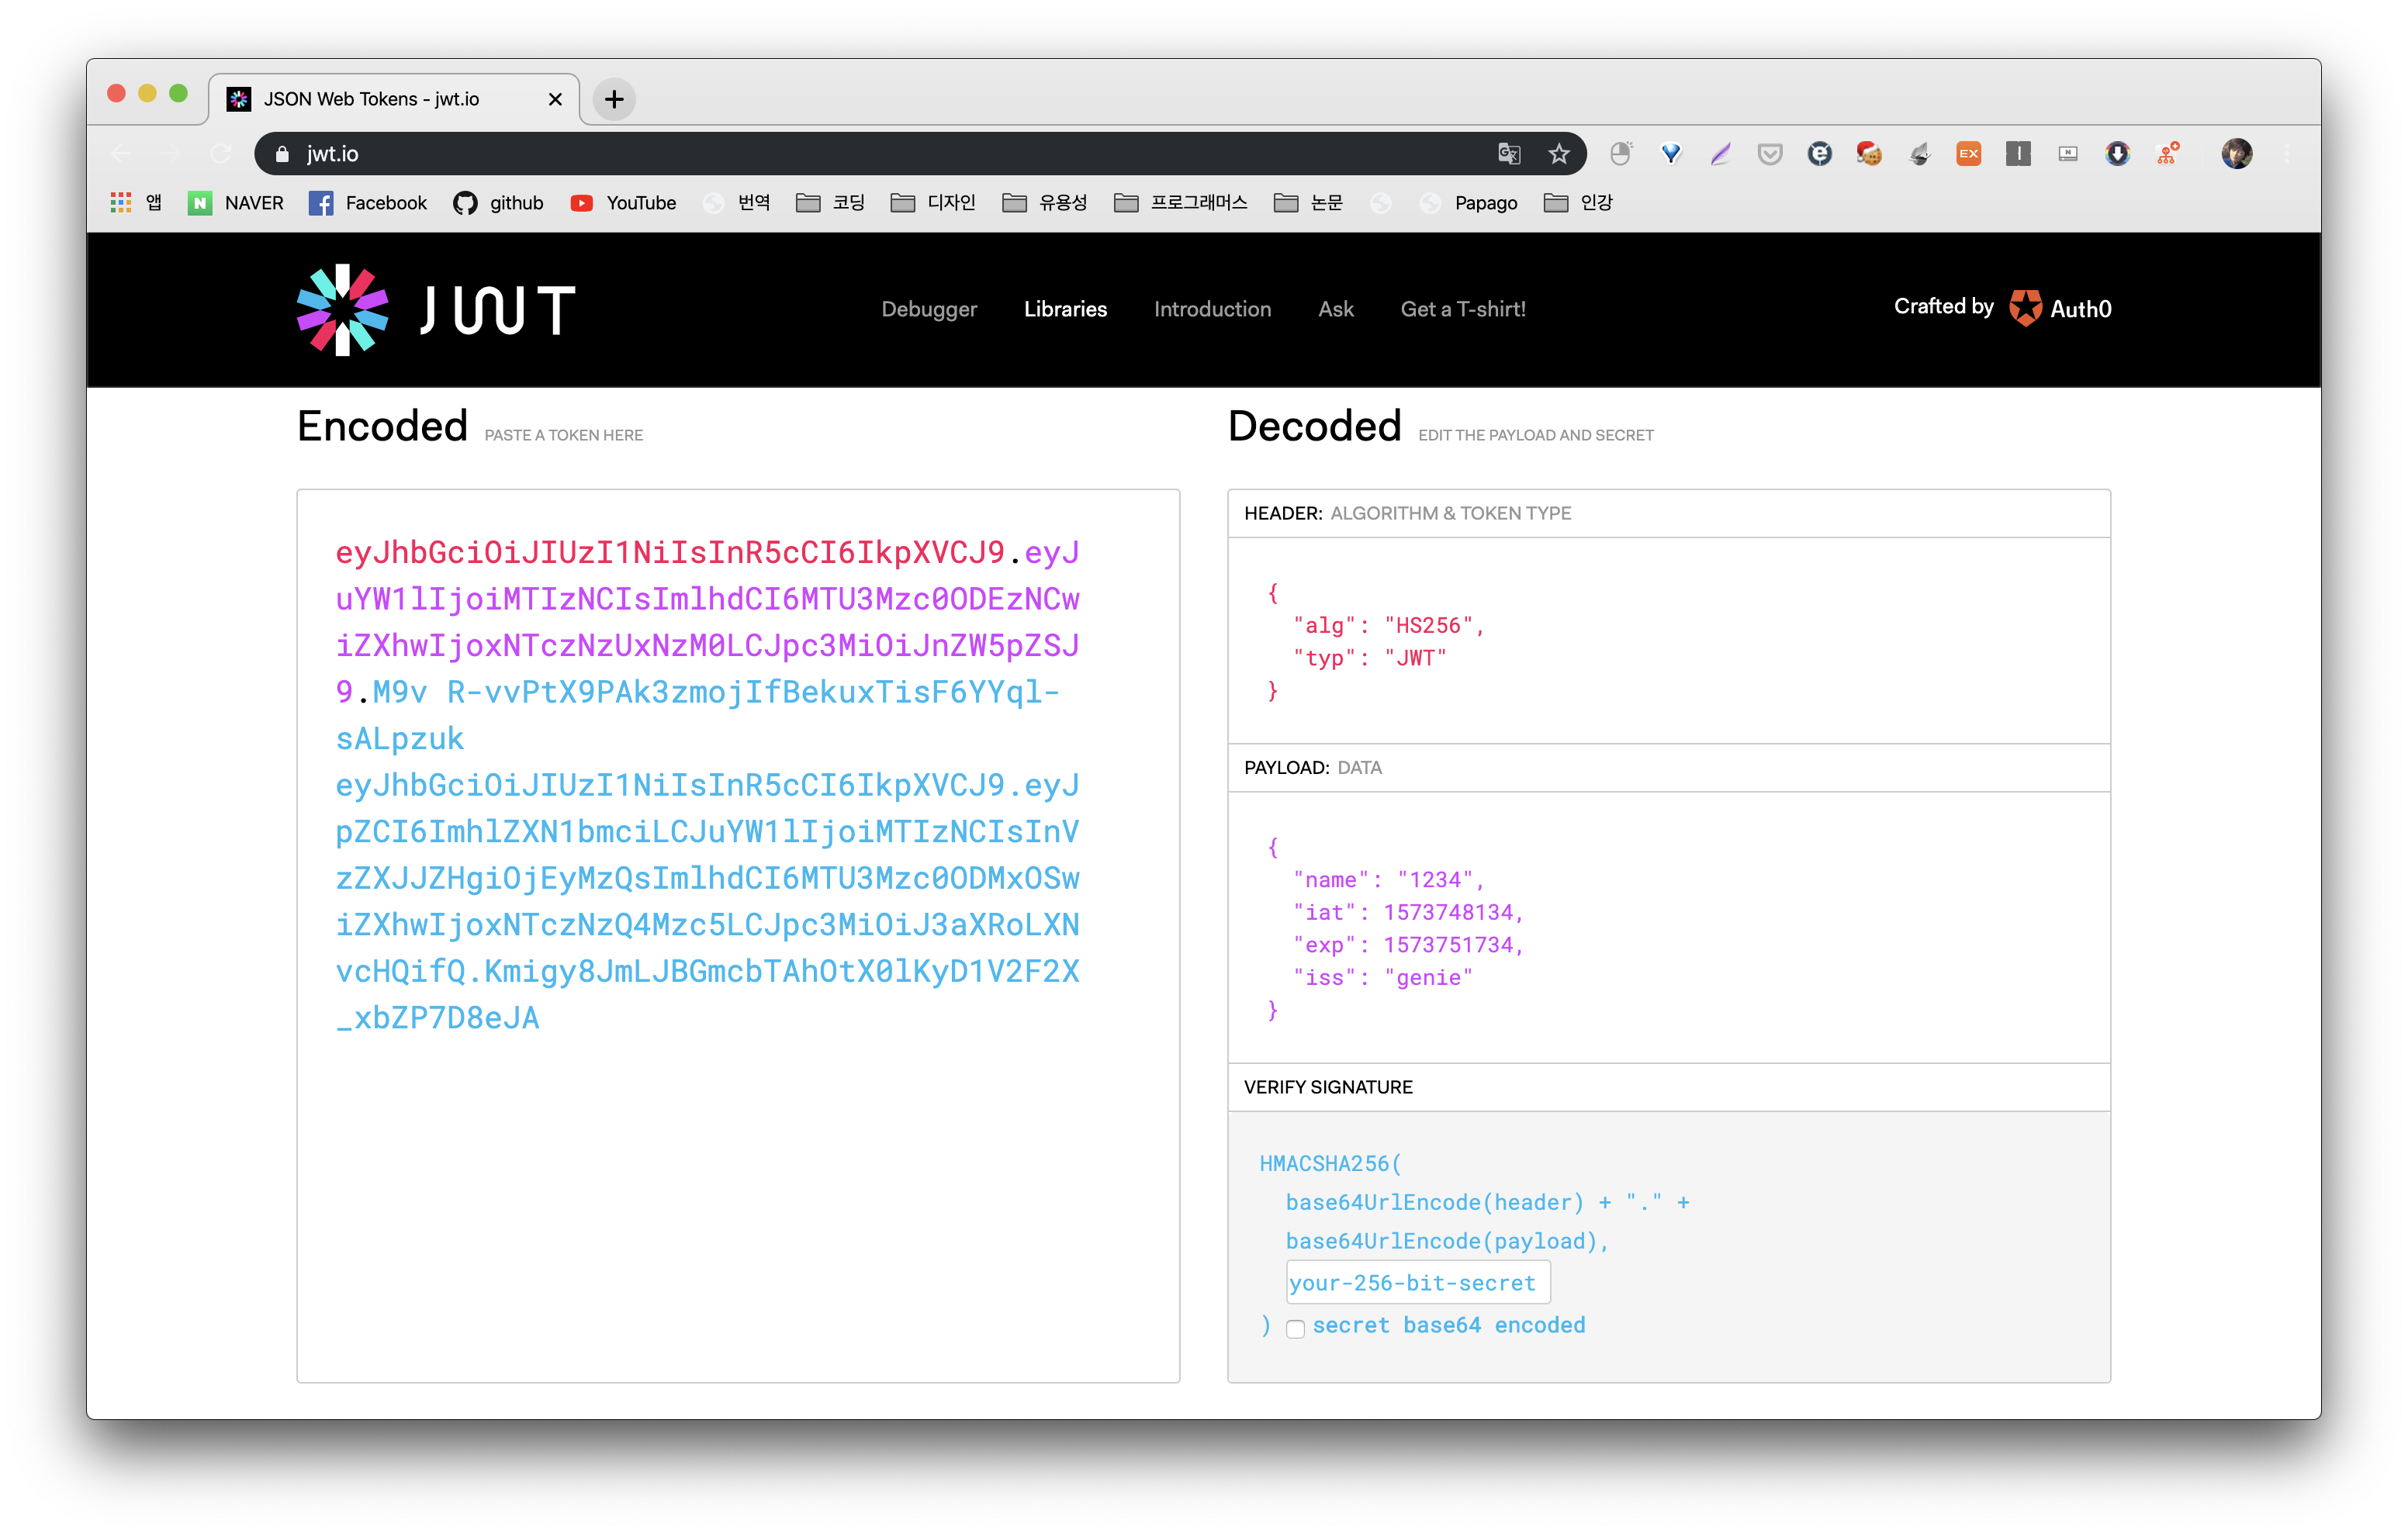Viewport: 2408px width, 1534px height.
Task: Open the 코딩 bookmarks folder
Action: tap(830, 203)
